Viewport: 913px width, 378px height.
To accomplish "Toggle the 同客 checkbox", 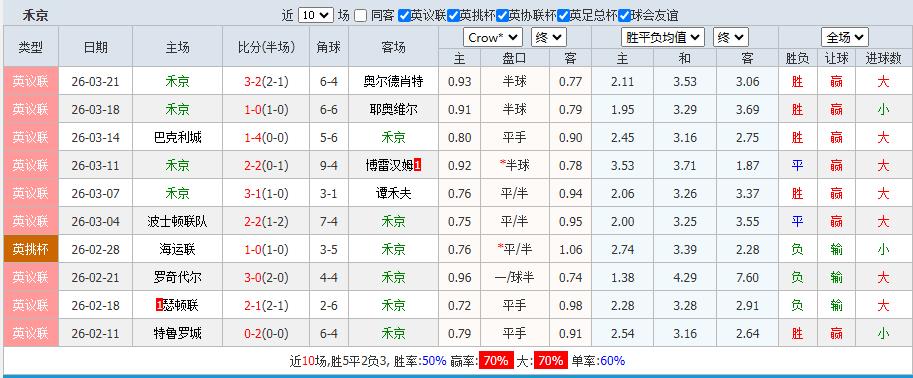I will (x=361, y=16).
